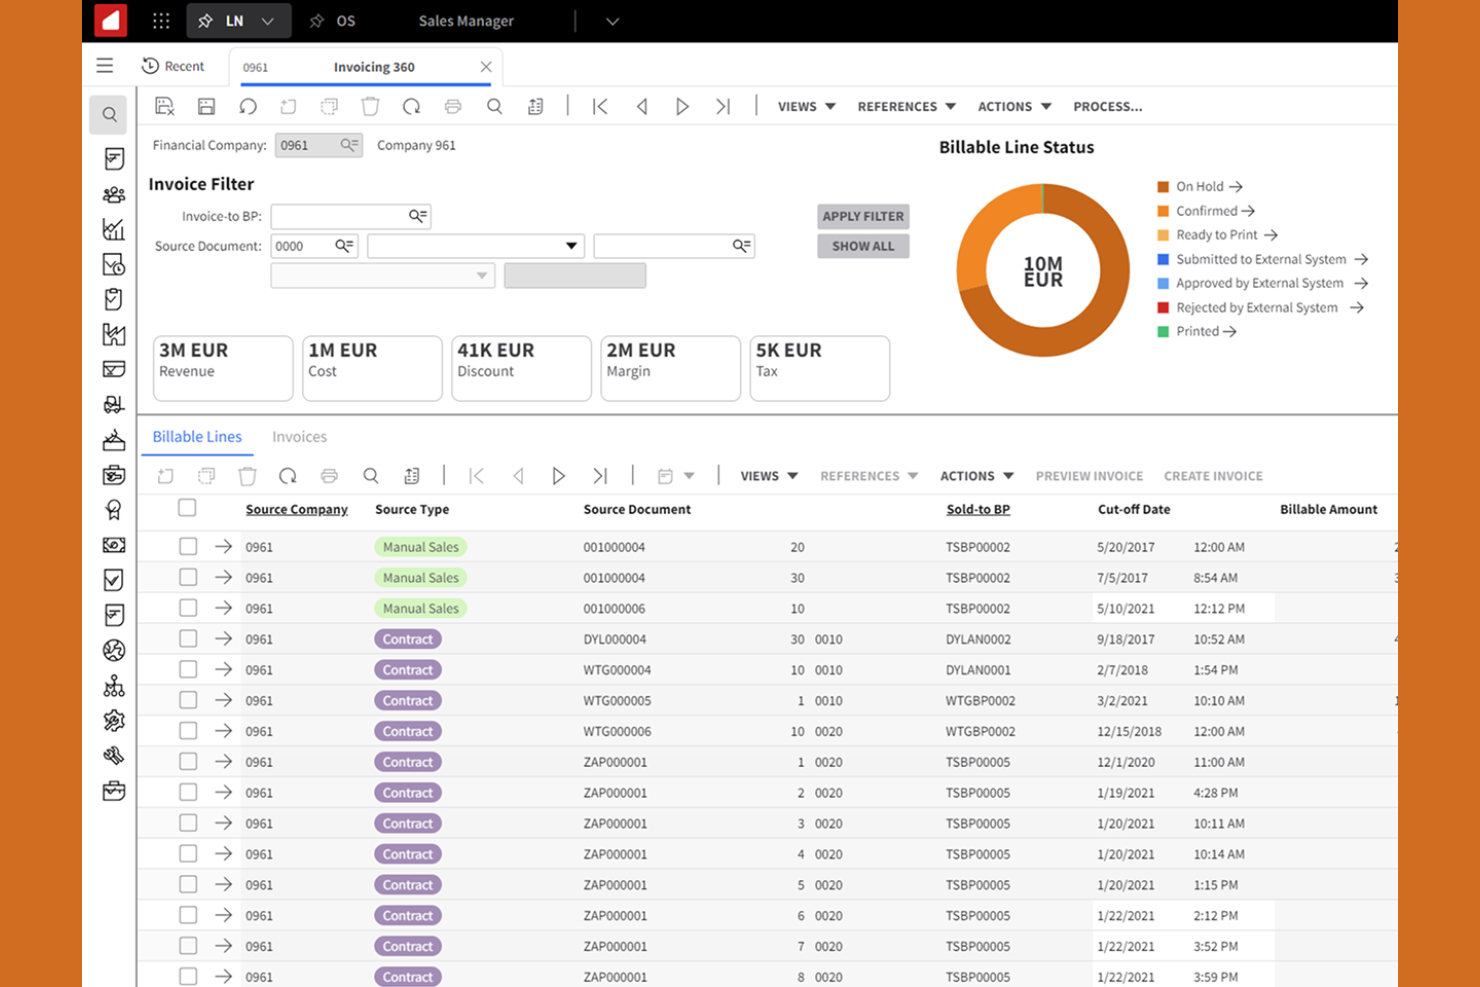Image resolution: width=1480 pixels, height=987 pixels.
Task: Open the top VIEWS dropdown
Action: [x=807, y=106]
